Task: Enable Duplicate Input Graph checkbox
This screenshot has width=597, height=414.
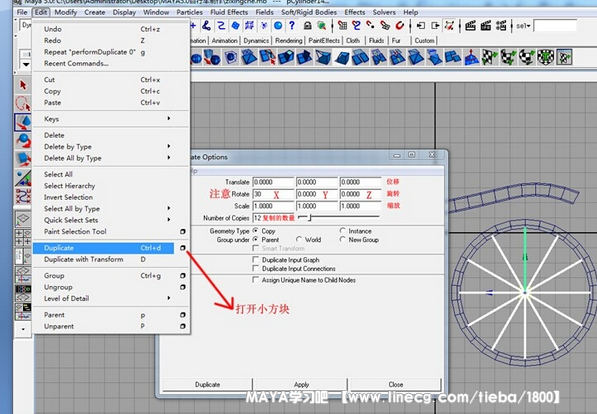Action: (x=255, y=259)
